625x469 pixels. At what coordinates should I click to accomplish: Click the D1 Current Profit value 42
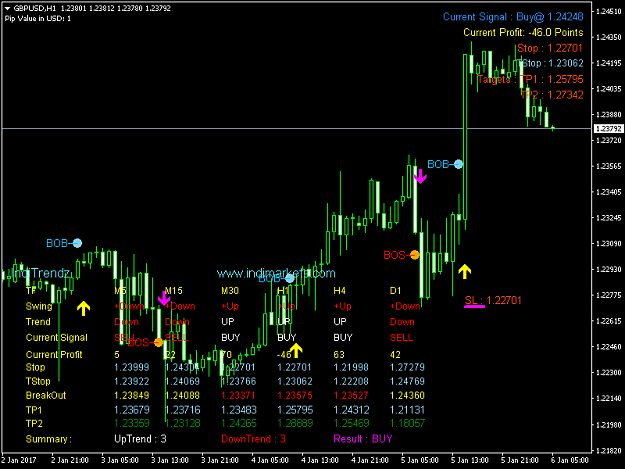(x=395, y=354)
